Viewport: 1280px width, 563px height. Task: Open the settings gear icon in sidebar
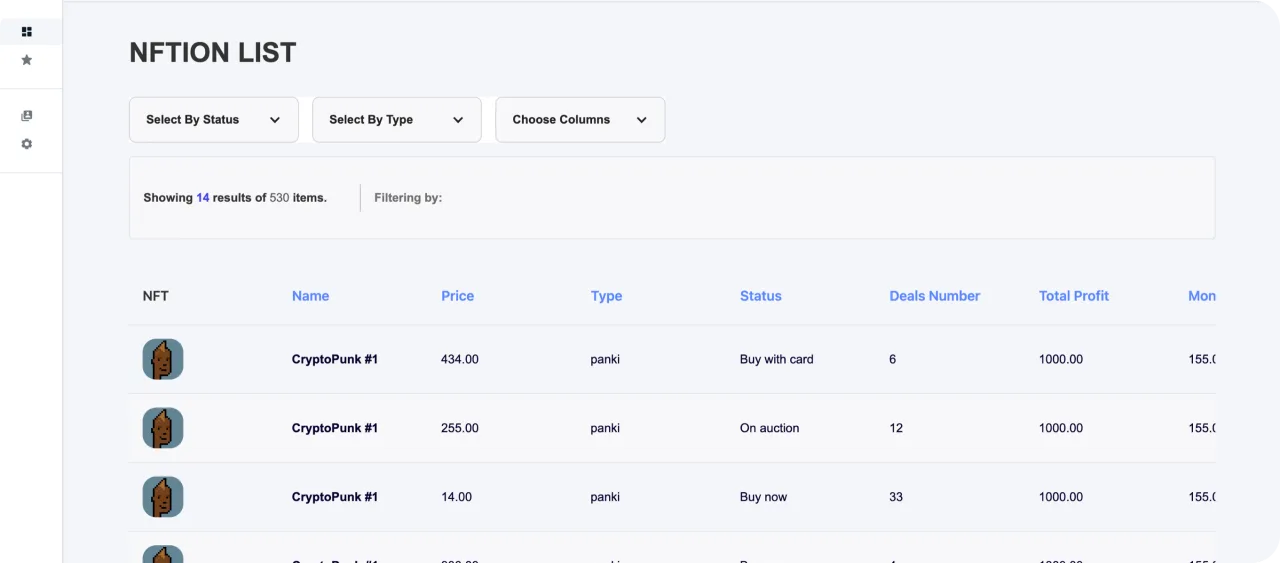click(27, 144)
